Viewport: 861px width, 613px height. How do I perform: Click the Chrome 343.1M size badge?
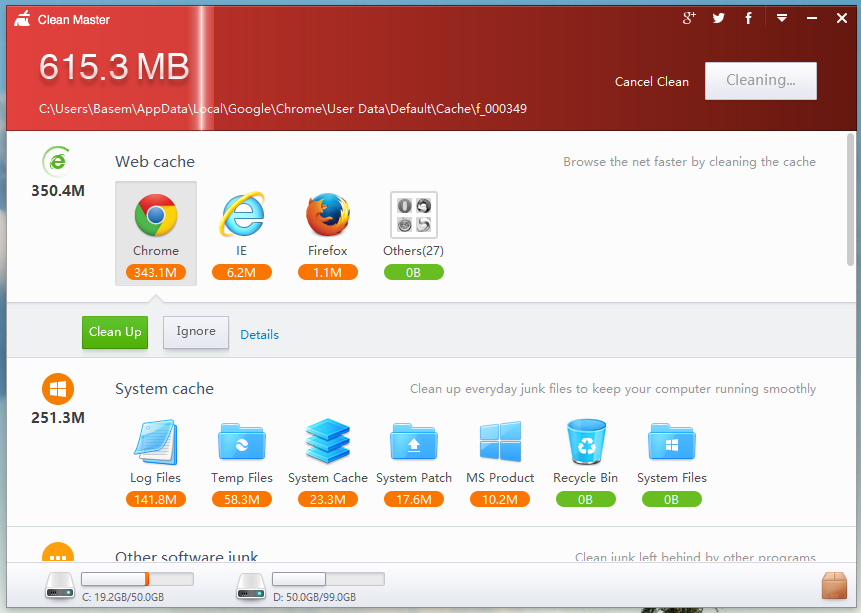tap(155, 272)
